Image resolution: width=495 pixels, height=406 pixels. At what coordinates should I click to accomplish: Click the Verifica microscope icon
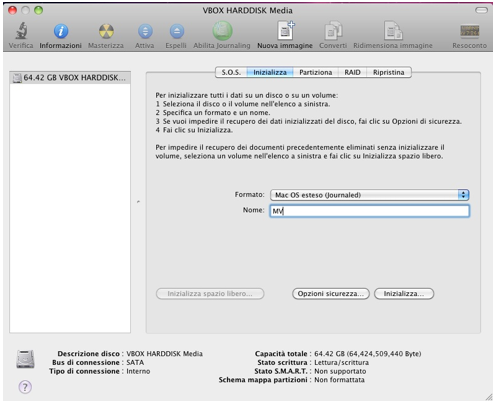21,31
